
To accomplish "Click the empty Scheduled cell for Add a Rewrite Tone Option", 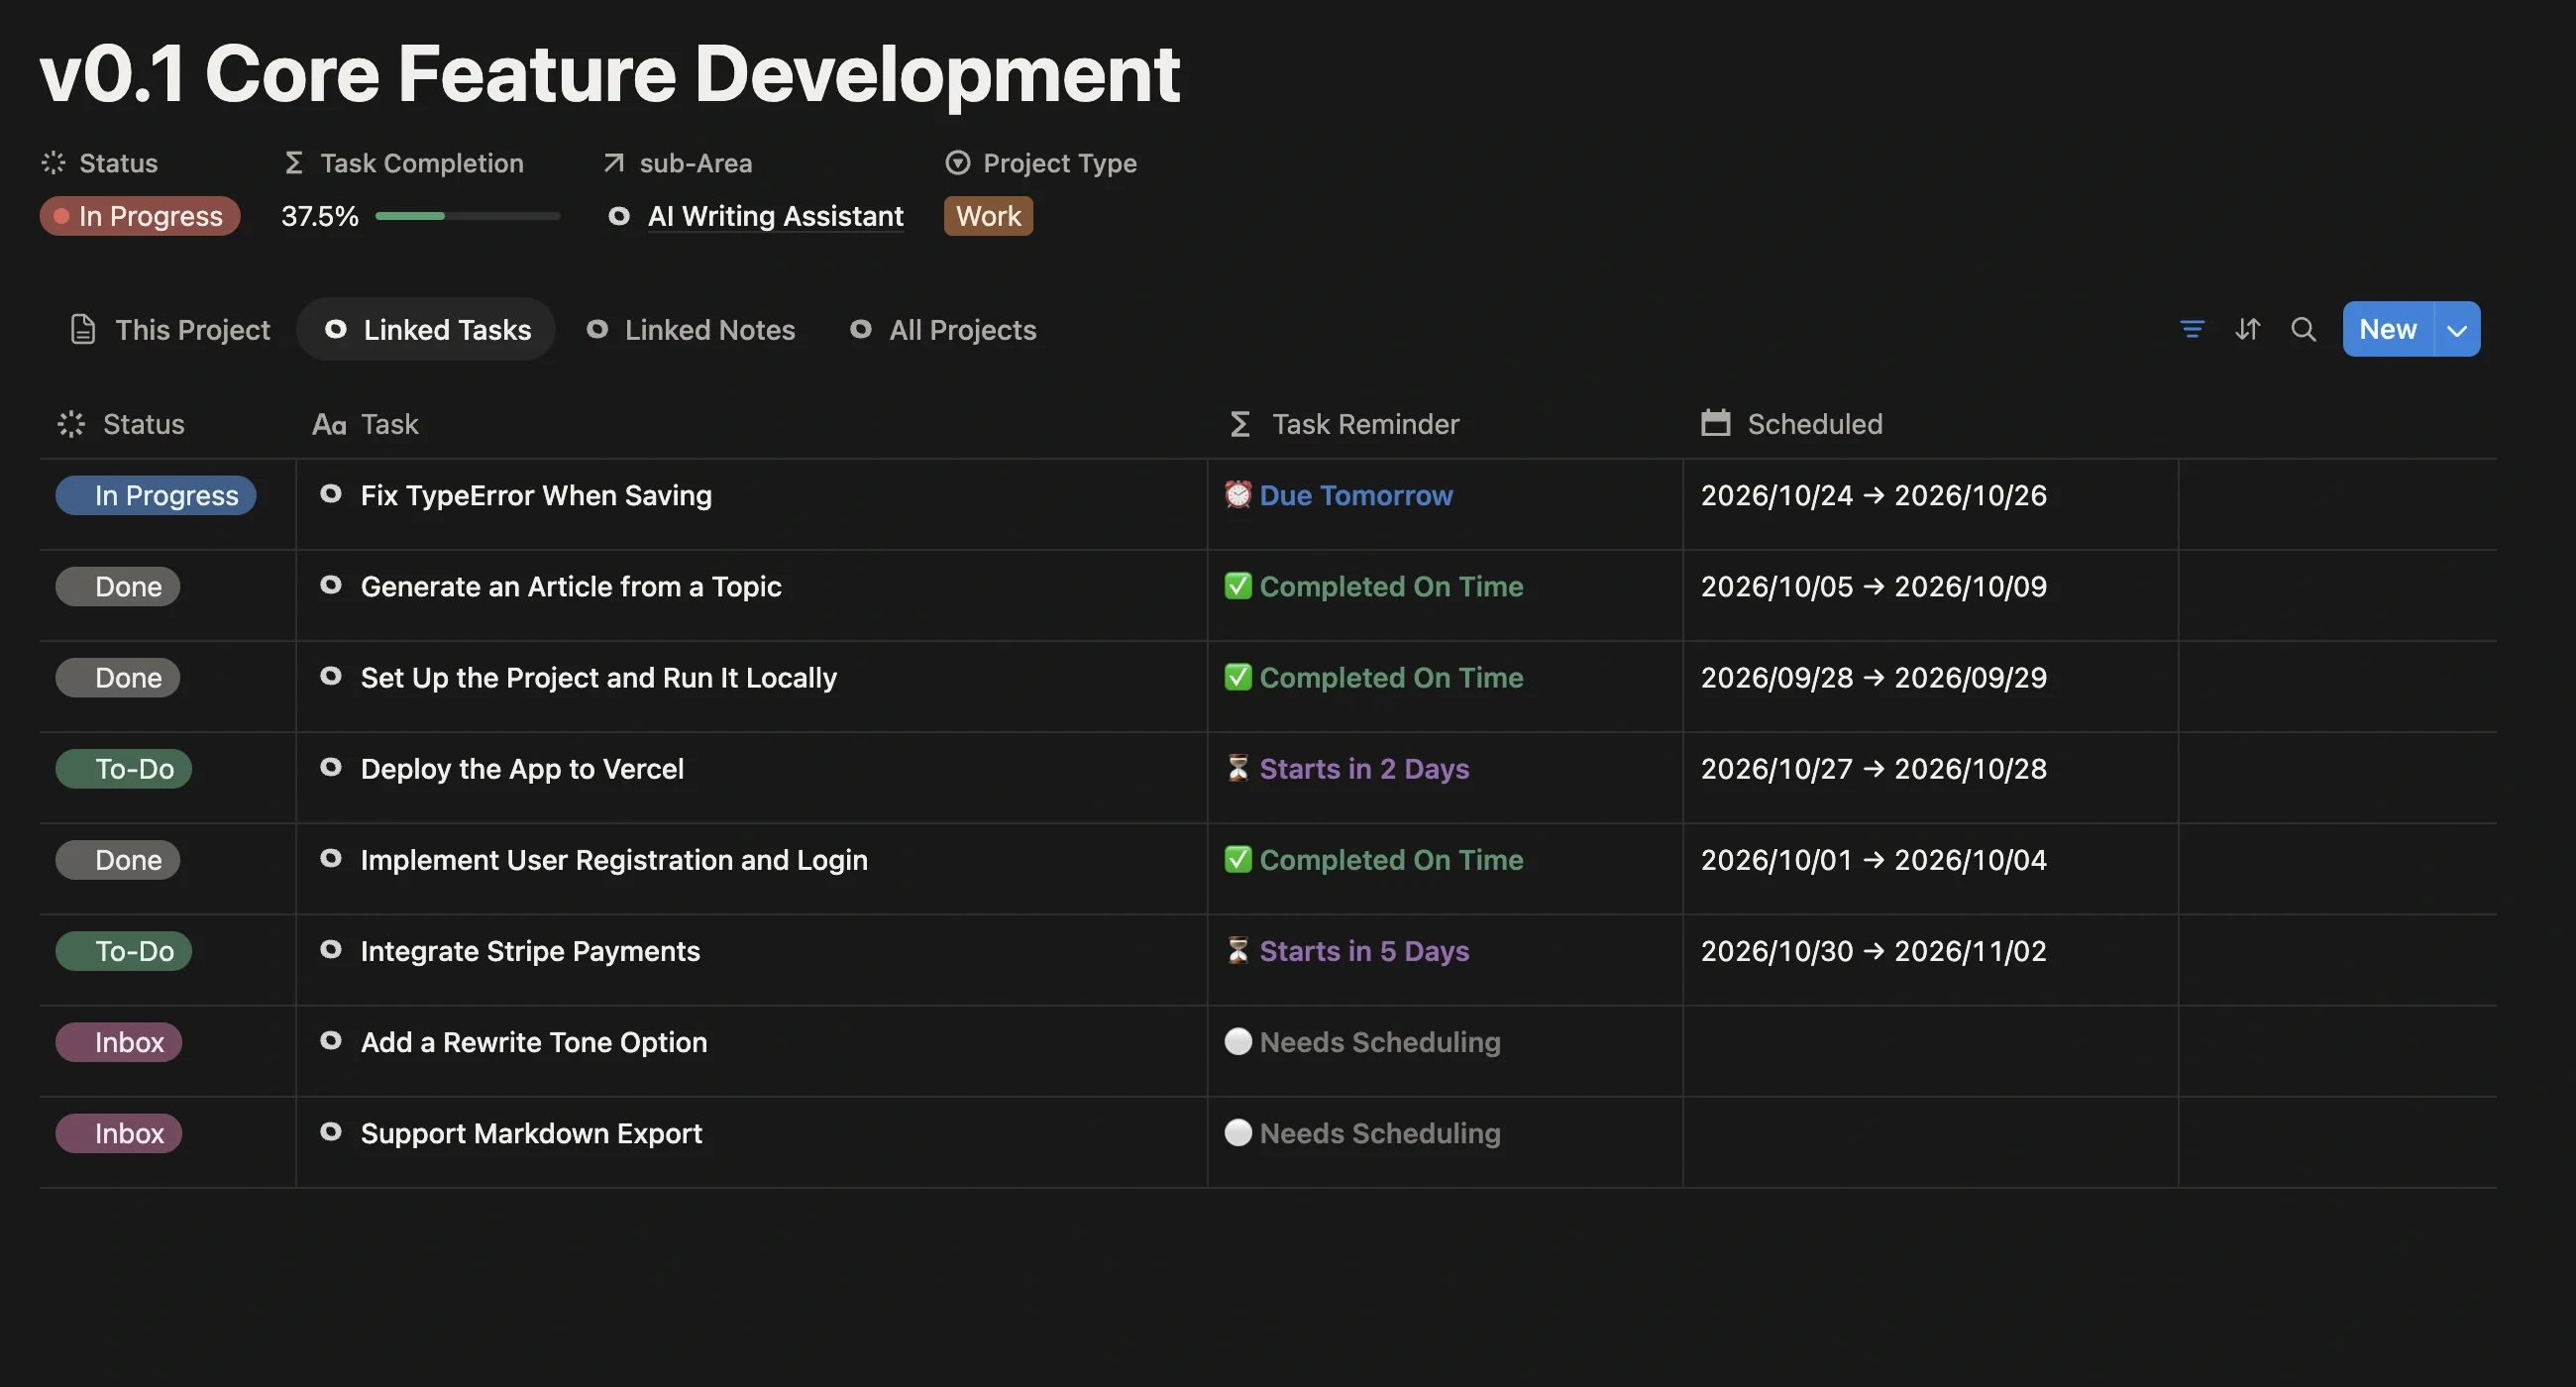I will [1930, 1051].
